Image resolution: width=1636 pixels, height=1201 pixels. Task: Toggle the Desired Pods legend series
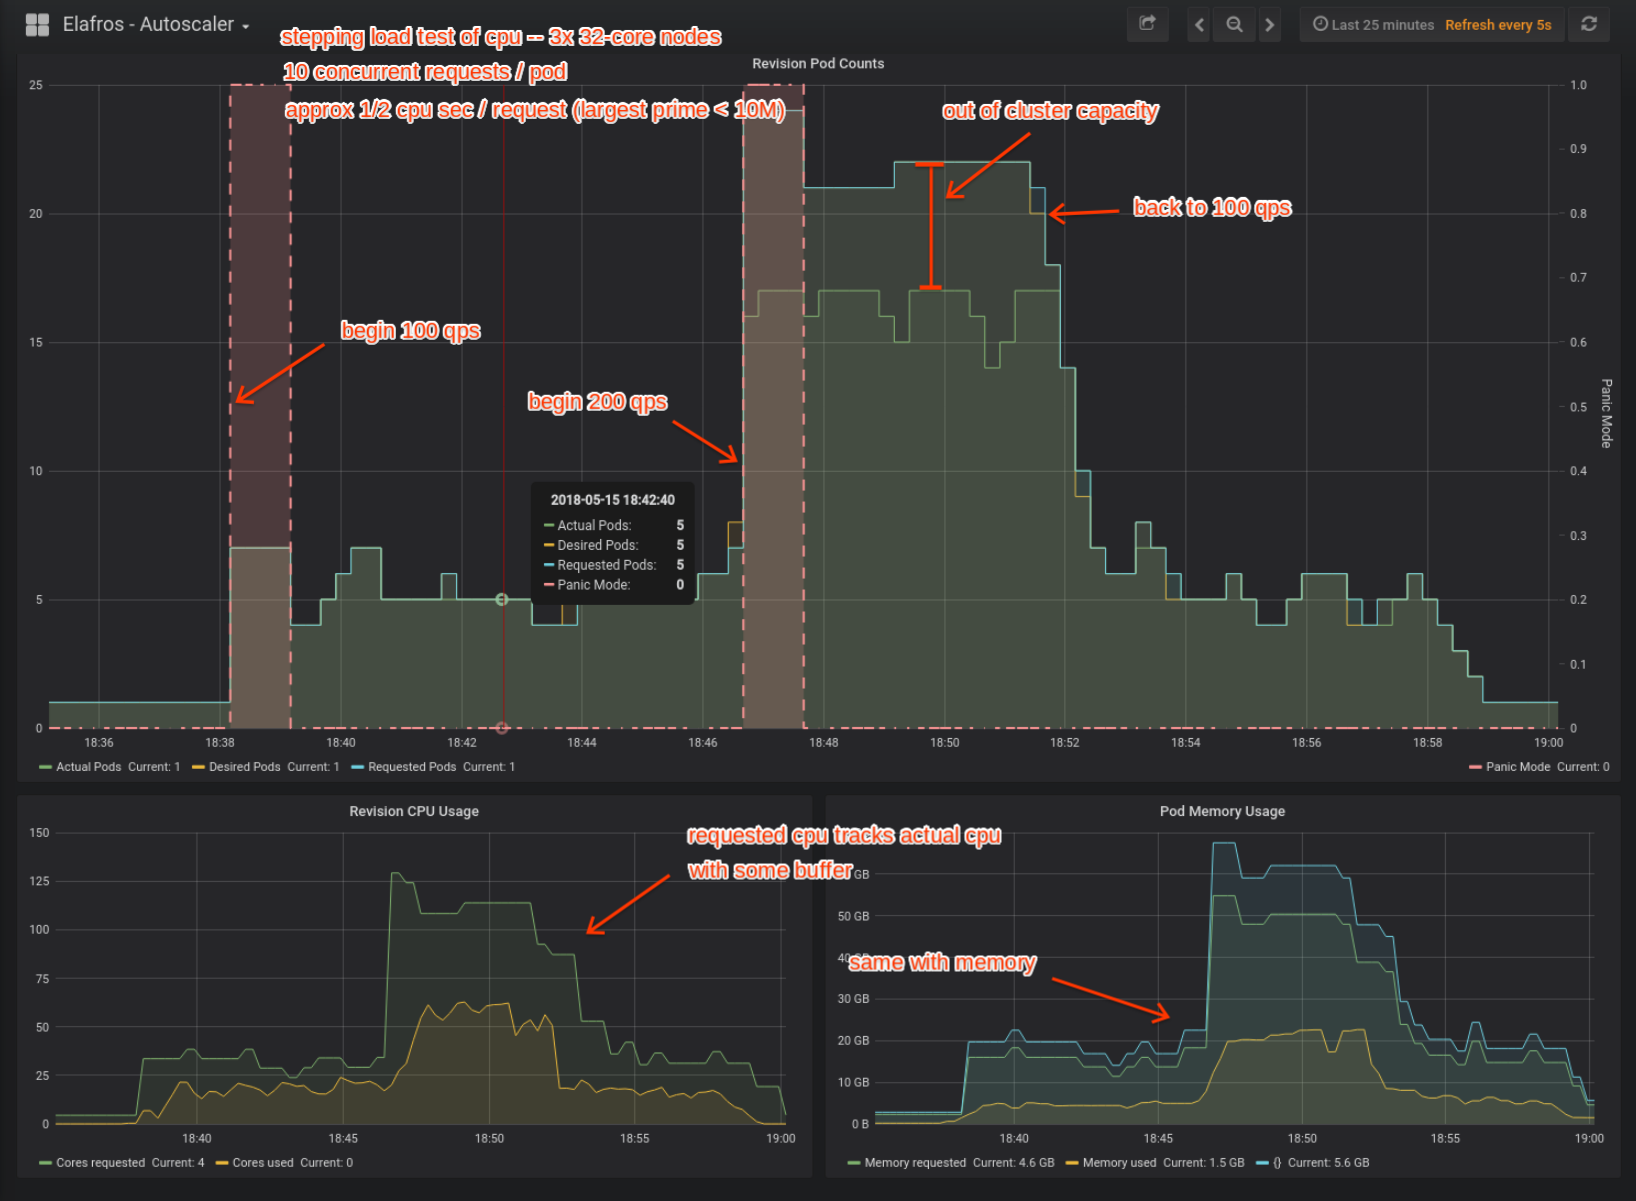(244, 767)
